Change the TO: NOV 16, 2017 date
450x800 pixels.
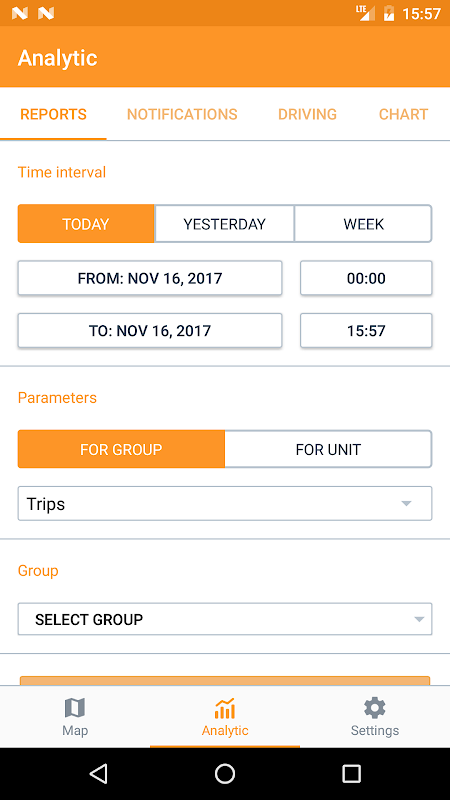point(150,331)
